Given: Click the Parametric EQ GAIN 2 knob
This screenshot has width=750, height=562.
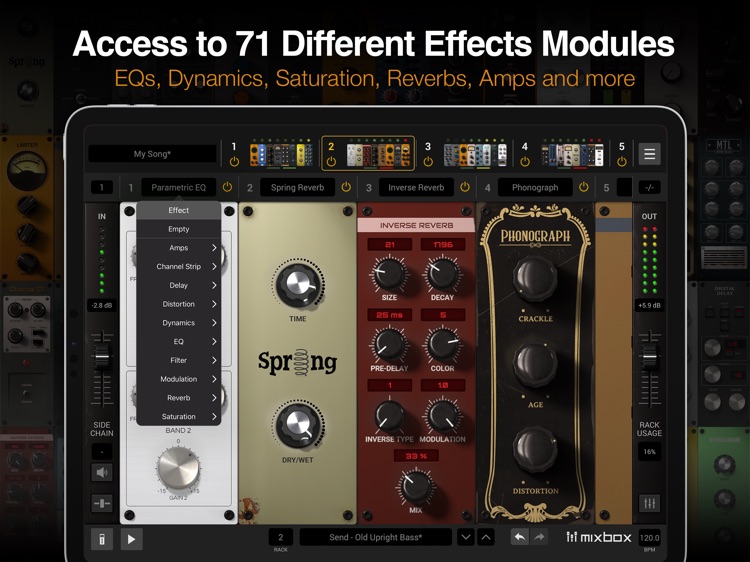Looking at the screenshot, I should 178,468.
